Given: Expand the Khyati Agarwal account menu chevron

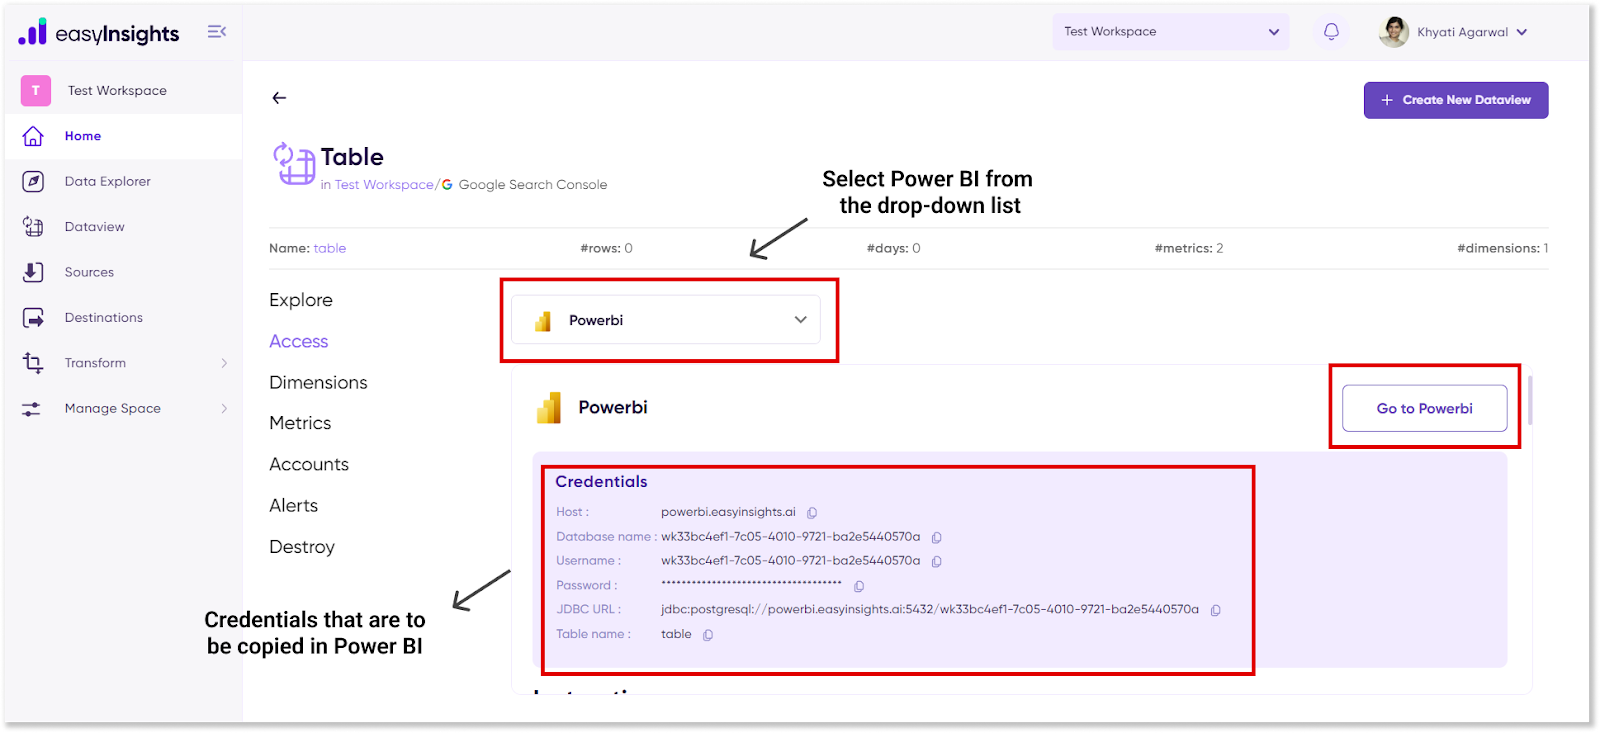Looking at the screenshot, I should tap(1522, 32).
